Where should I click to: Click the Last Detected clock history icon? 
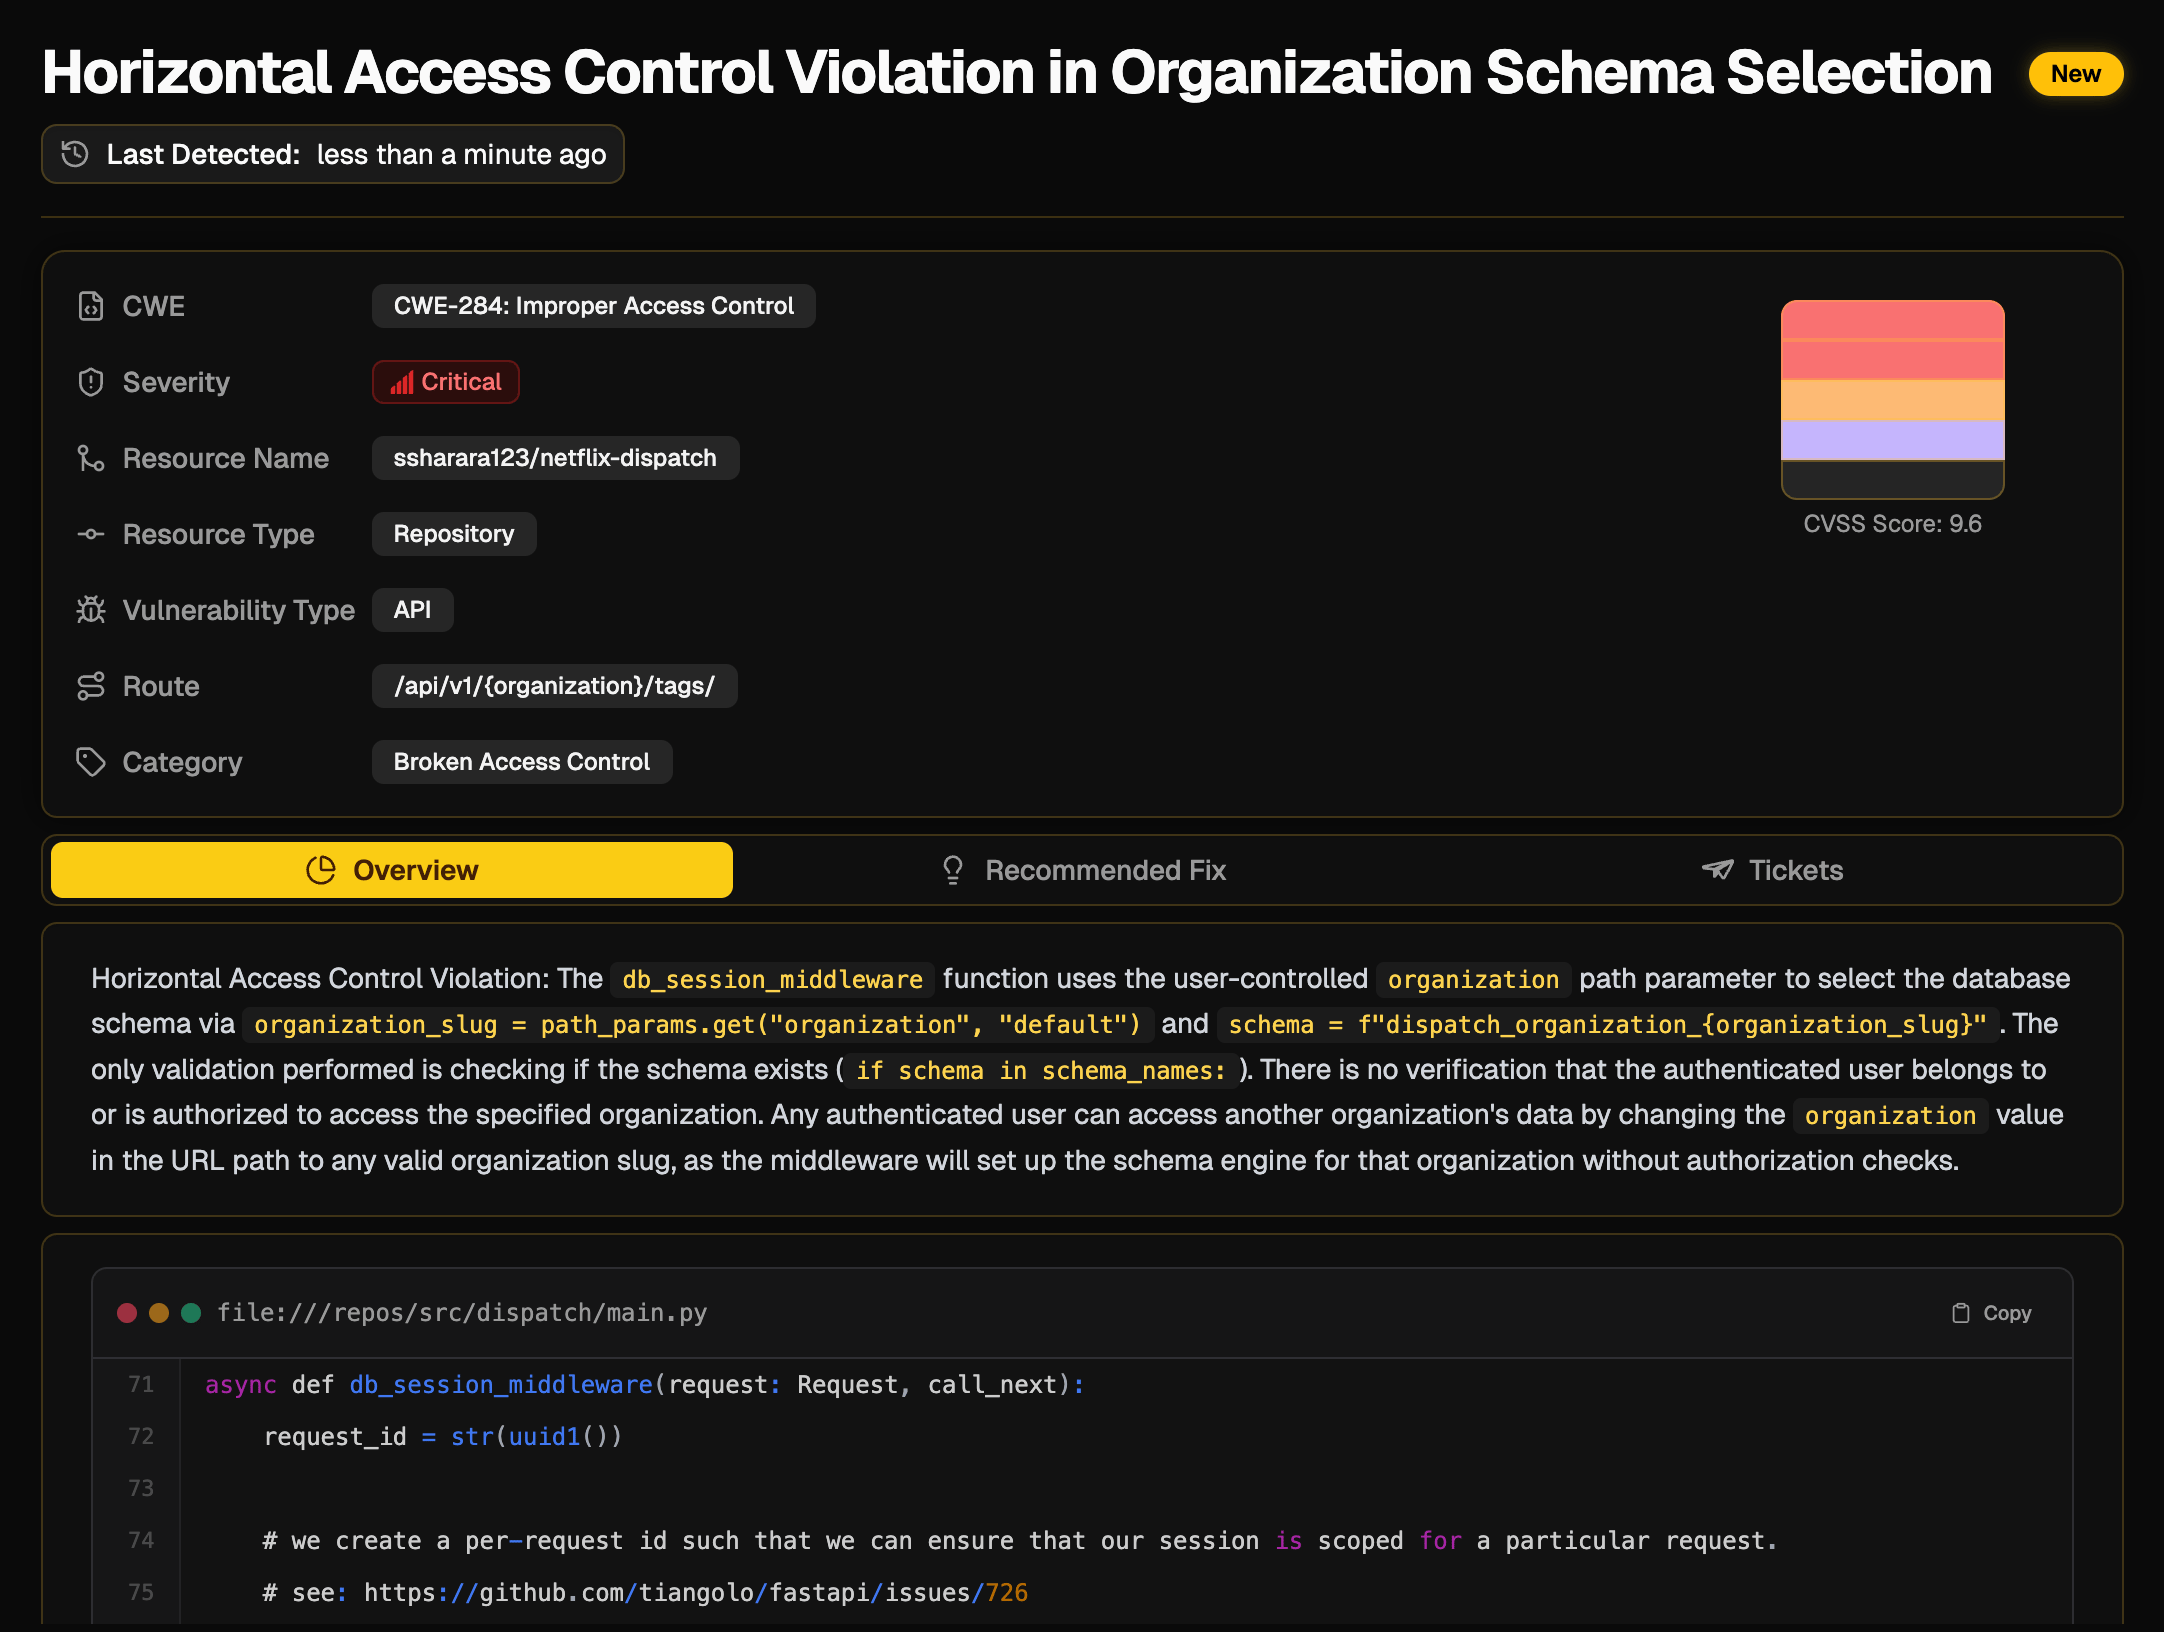(75, 154)
